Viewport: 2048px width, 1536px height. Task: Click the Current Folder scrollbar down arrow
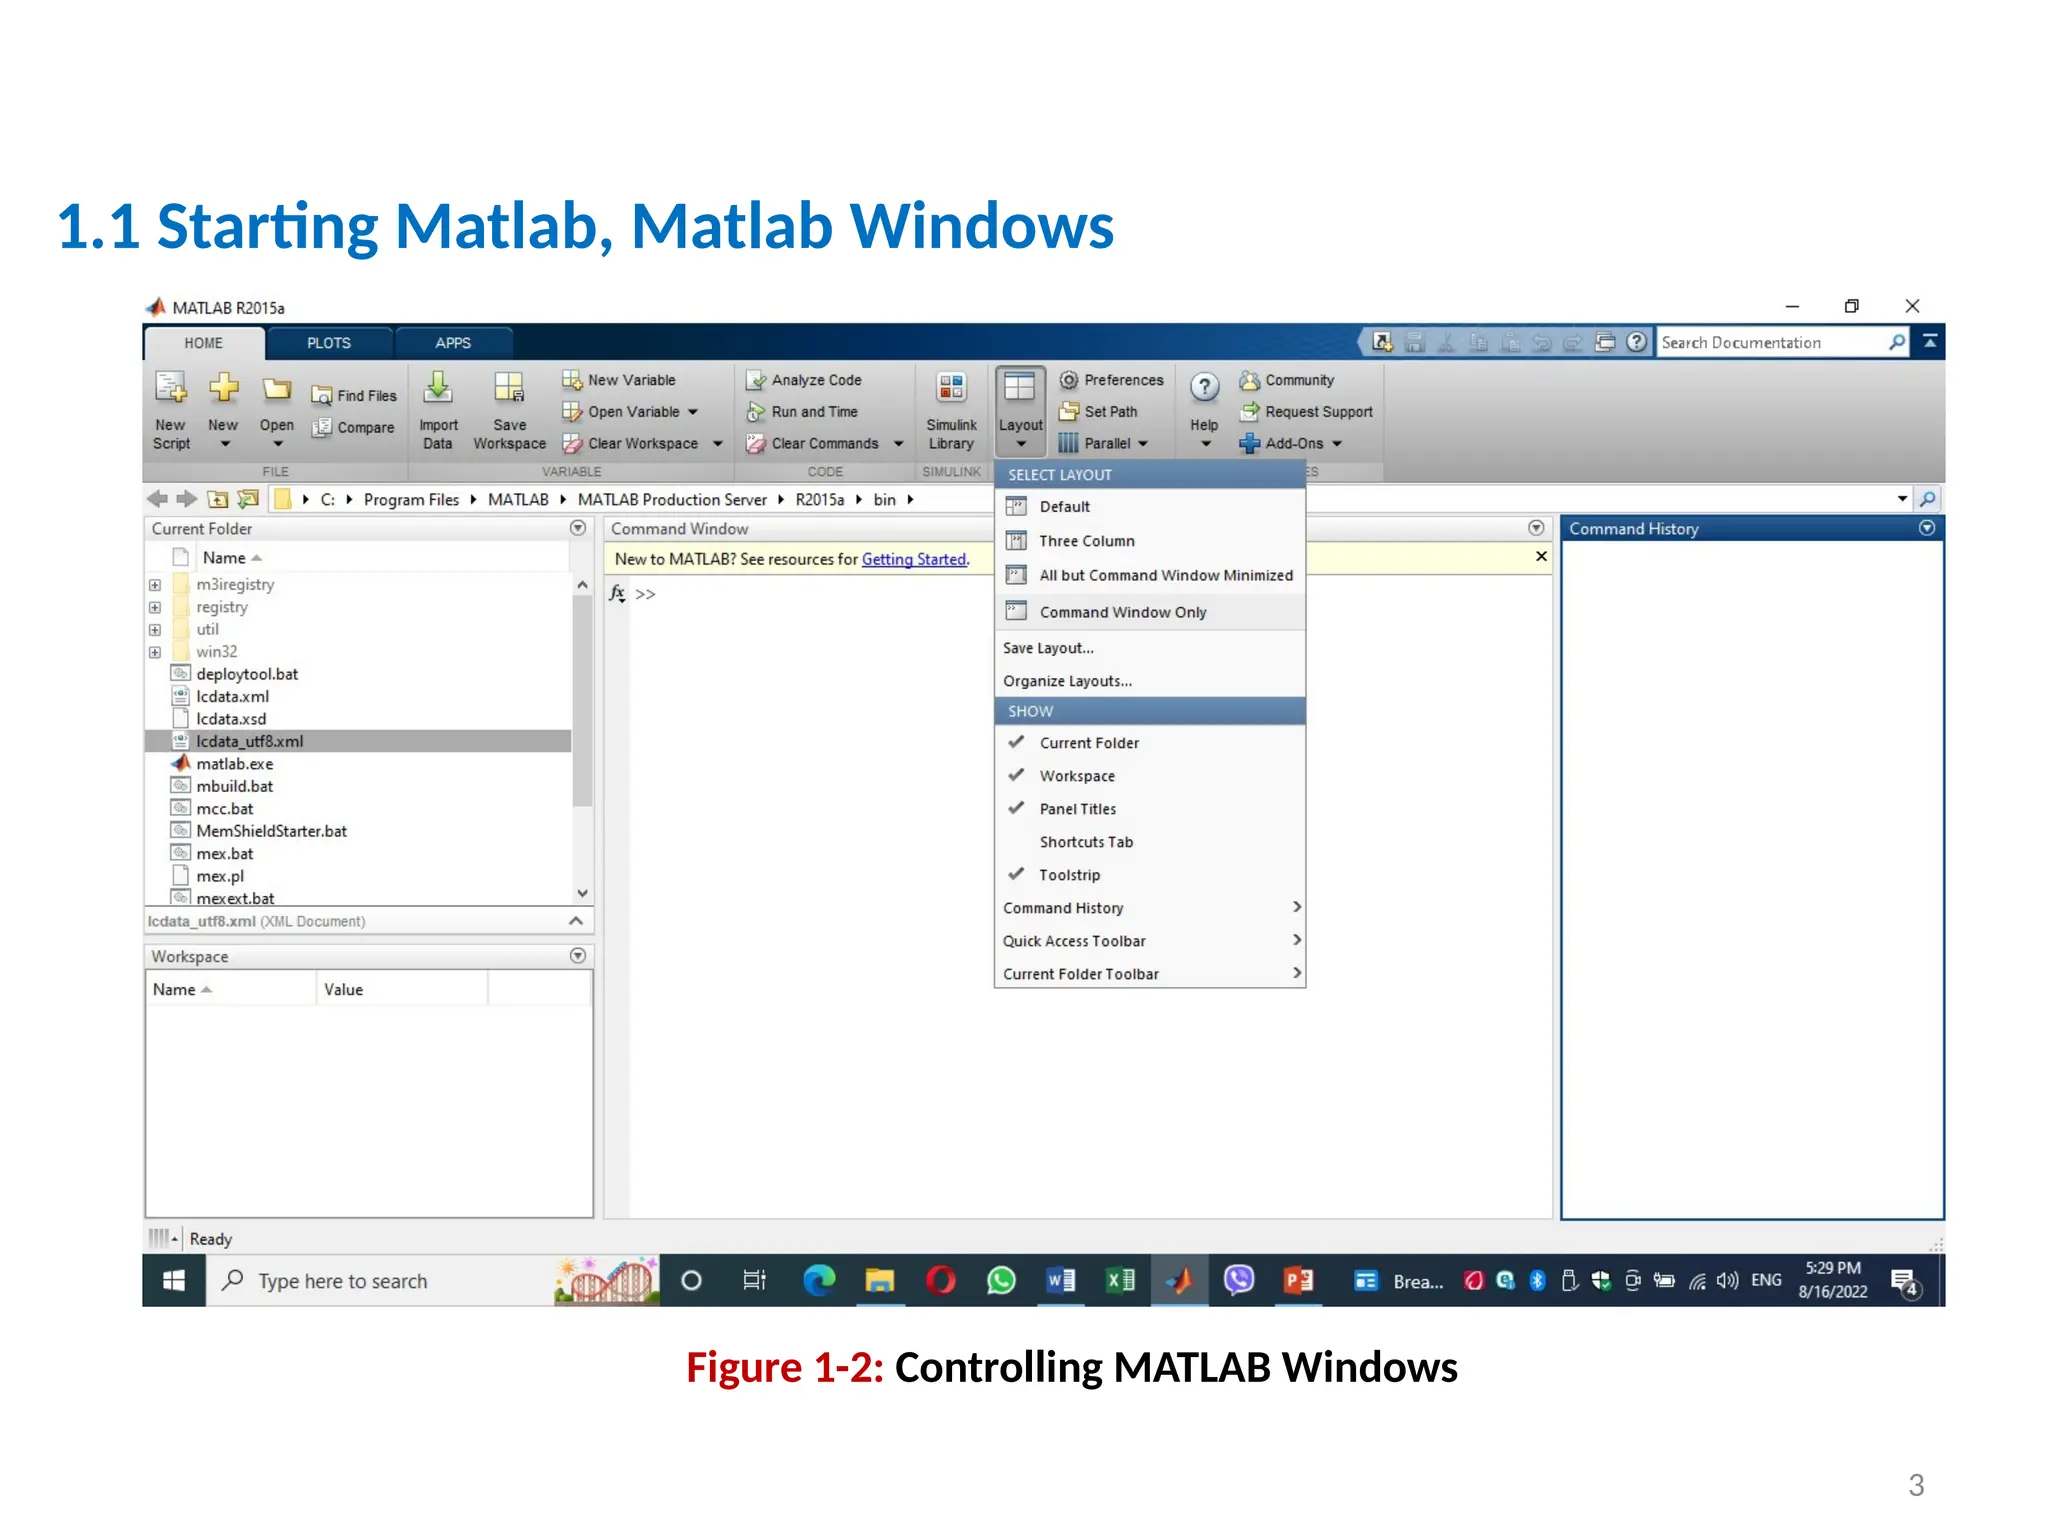pos(583,893)
